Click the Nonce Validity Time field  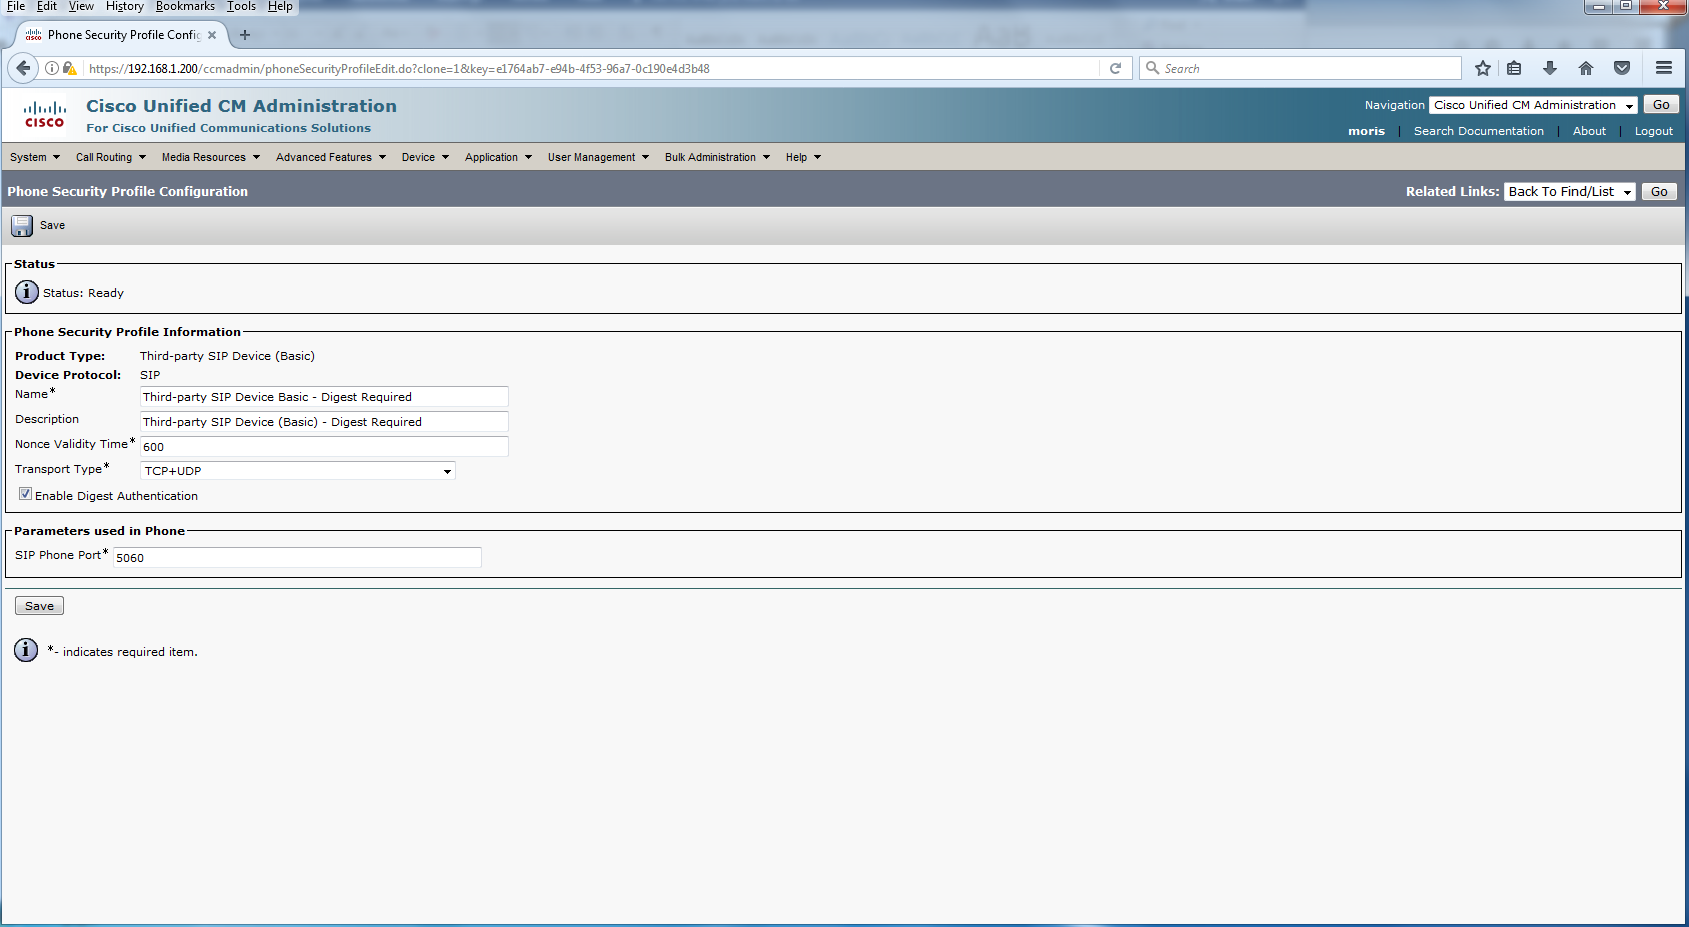(324, 447)
